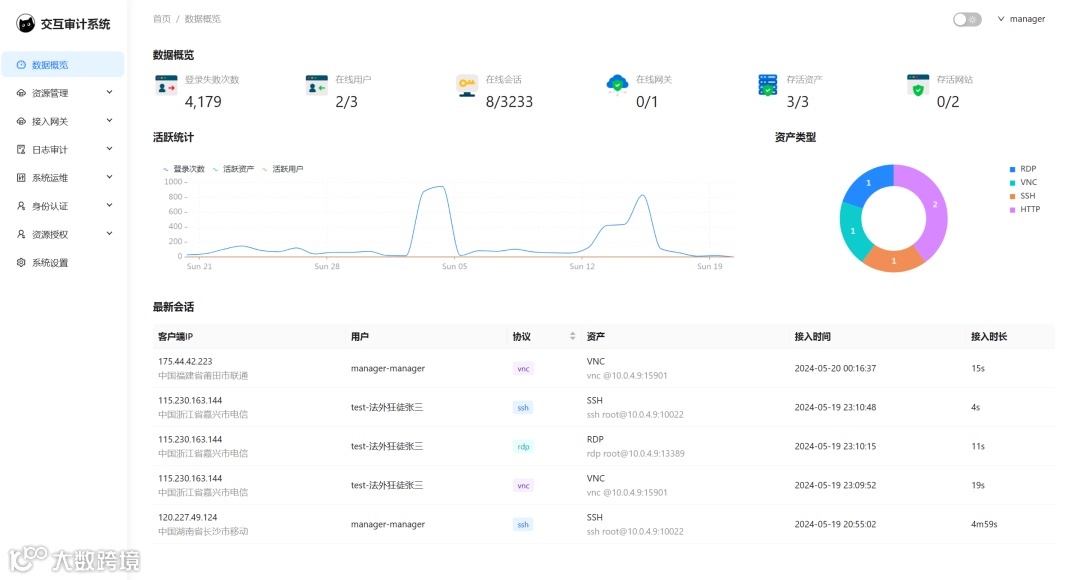Toggle the 活跃资产 chart legend
The height and width of the screenshot is (580, 1080).
coord(233,169)
